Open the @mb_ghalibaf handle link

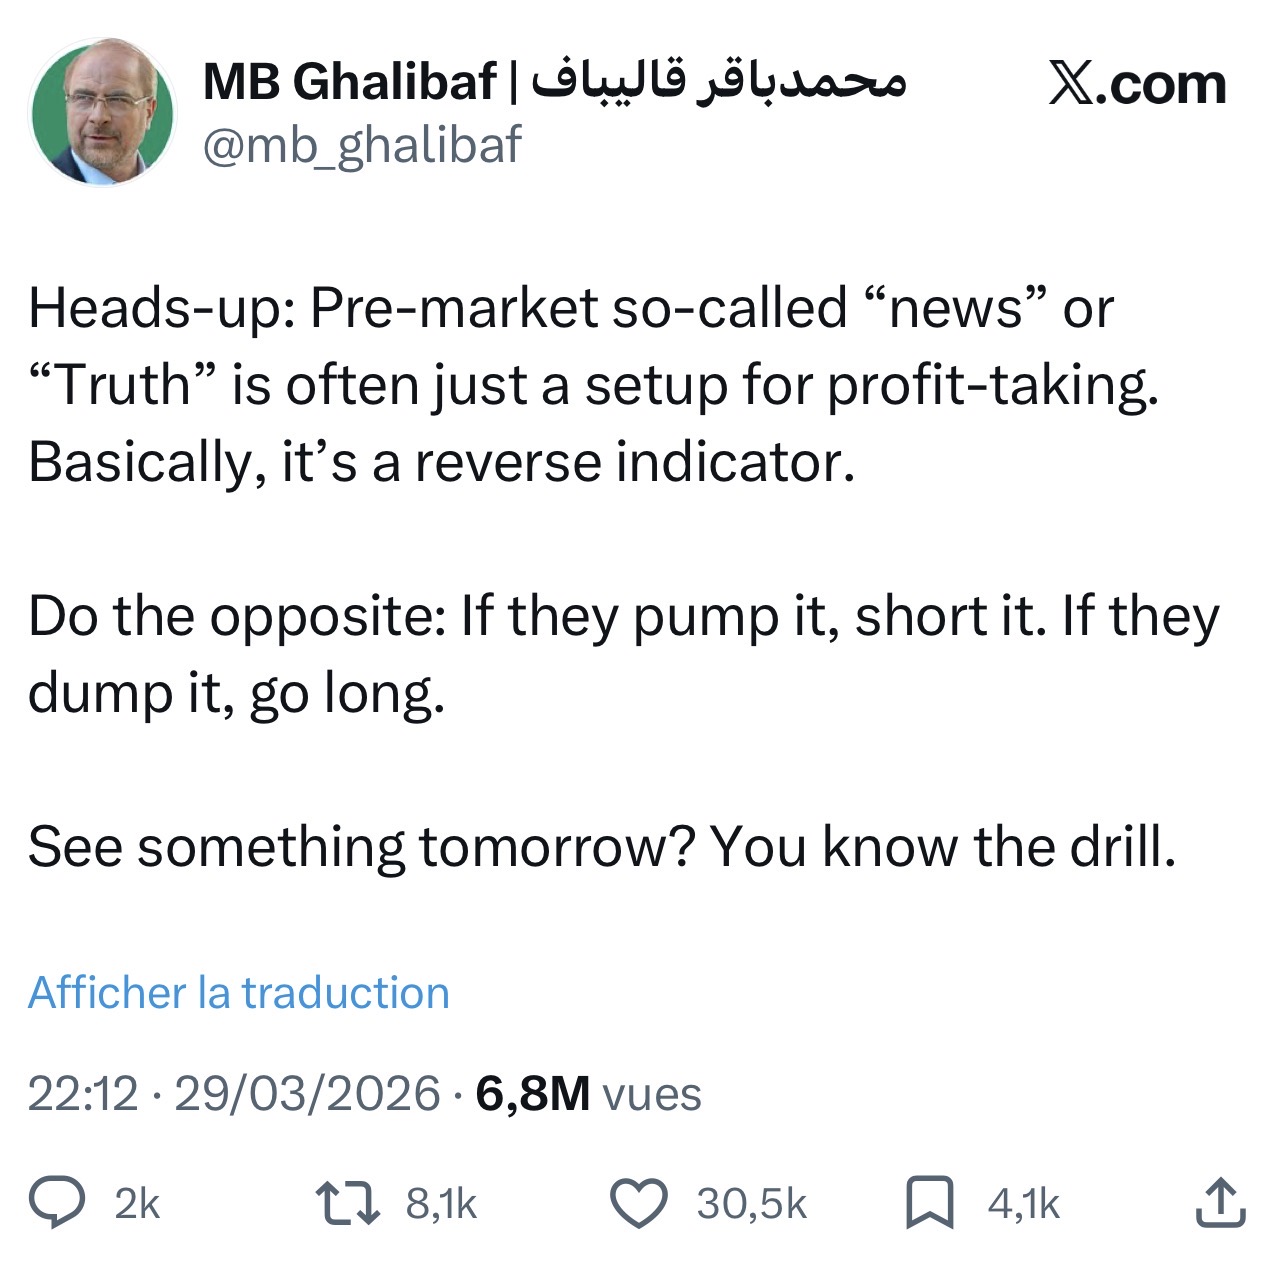pyautogui.click(x=362, y=146)
